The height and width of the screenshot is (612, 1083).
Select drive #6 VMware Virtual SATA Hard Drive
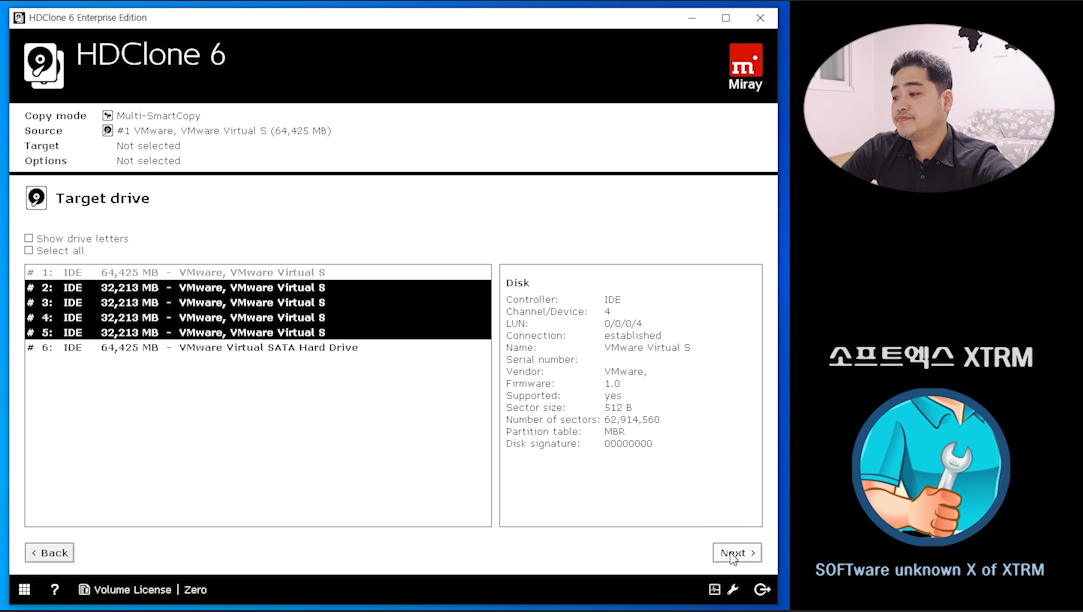[x=258, y=347]
